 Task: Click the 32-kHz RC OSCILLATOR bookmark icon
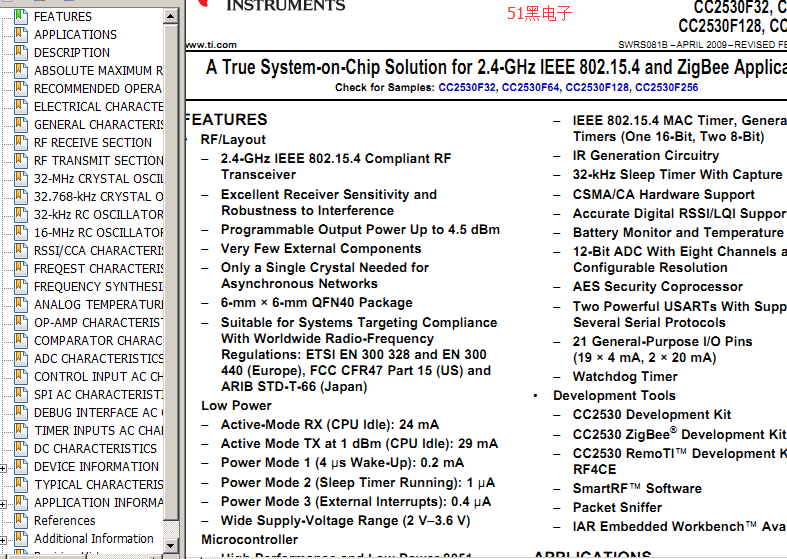pos(21,215)
